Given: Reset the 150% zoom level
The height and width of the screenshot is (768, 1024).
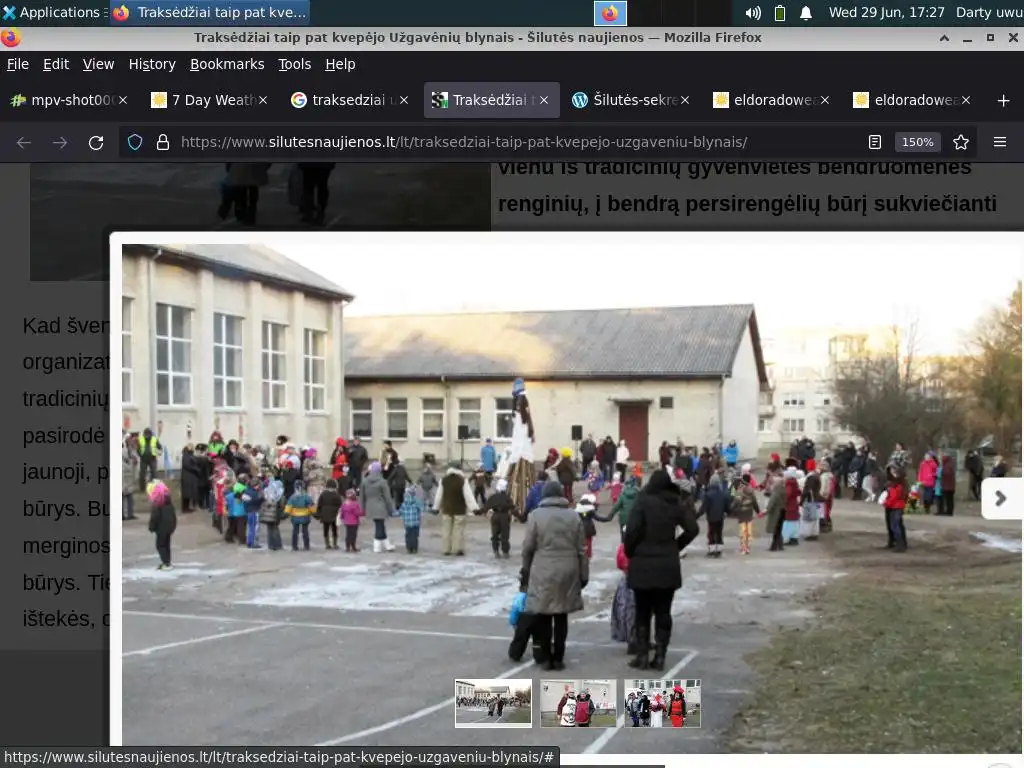Looking at the screenshot, I should point(918,142).
